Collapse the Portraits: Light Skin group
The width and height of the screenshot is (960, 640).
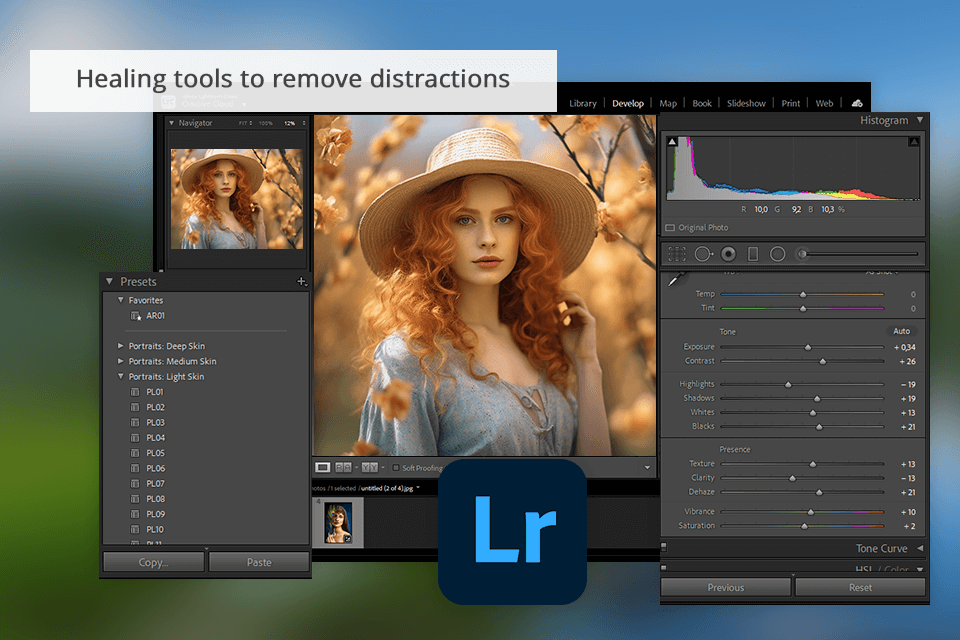point(121,377)
